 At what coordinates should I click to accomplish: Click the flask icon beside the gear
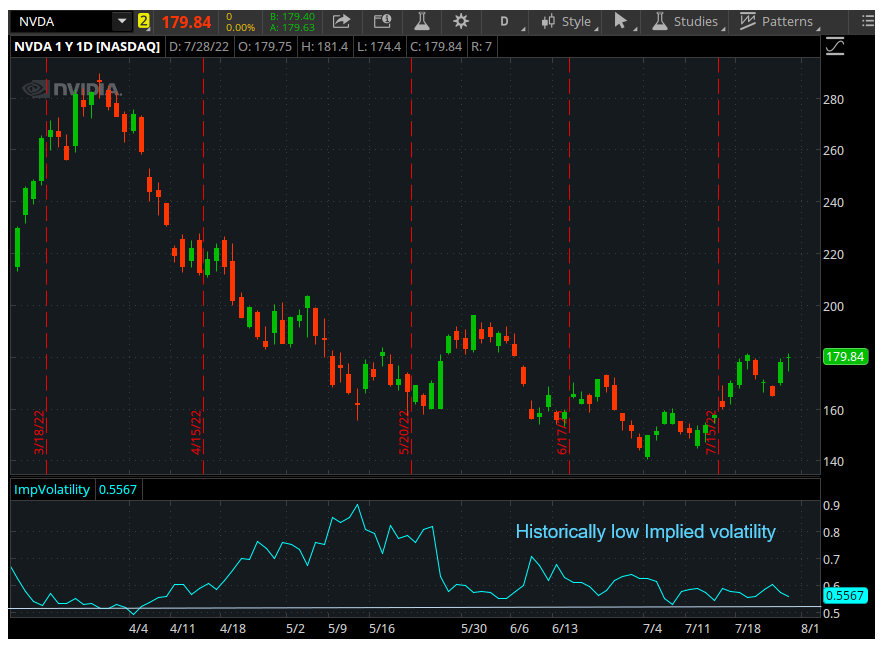click(422, 22)
